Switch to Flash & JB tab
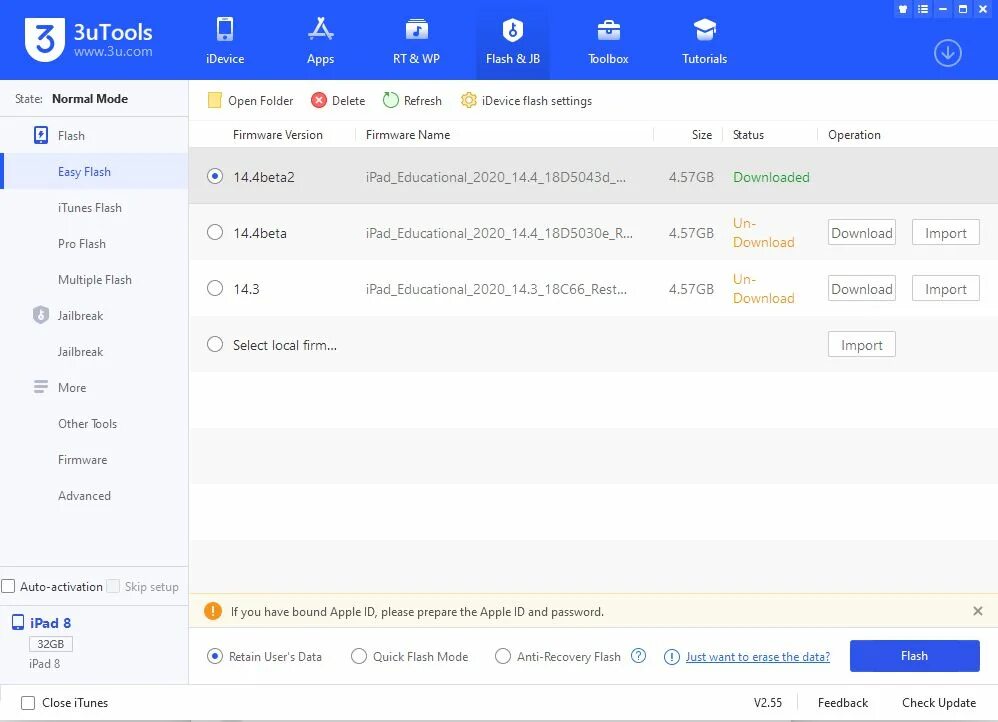 pos(512,41)
